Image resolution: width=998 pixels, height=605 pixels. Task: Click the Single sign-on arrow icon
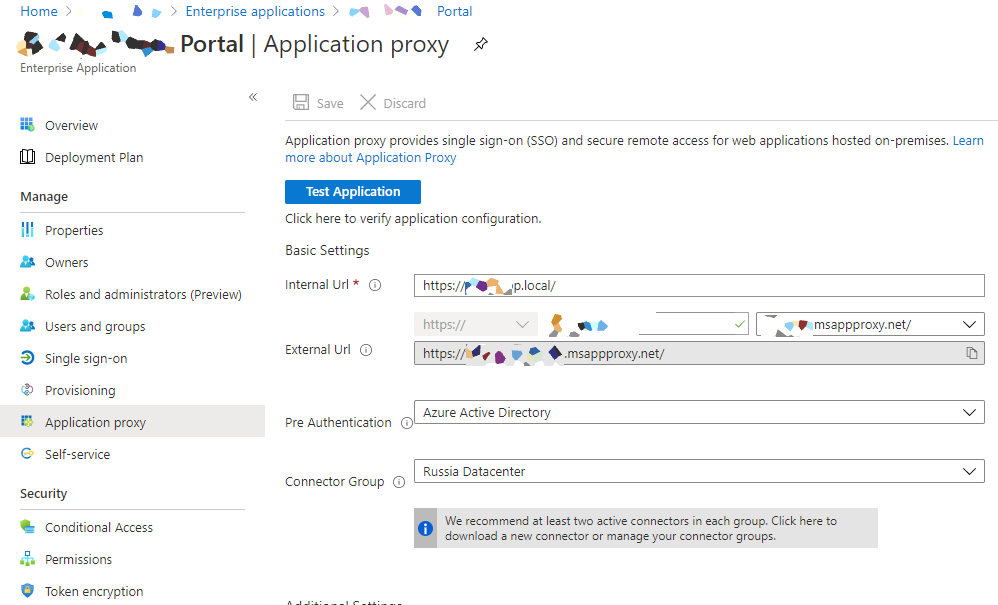27,358
